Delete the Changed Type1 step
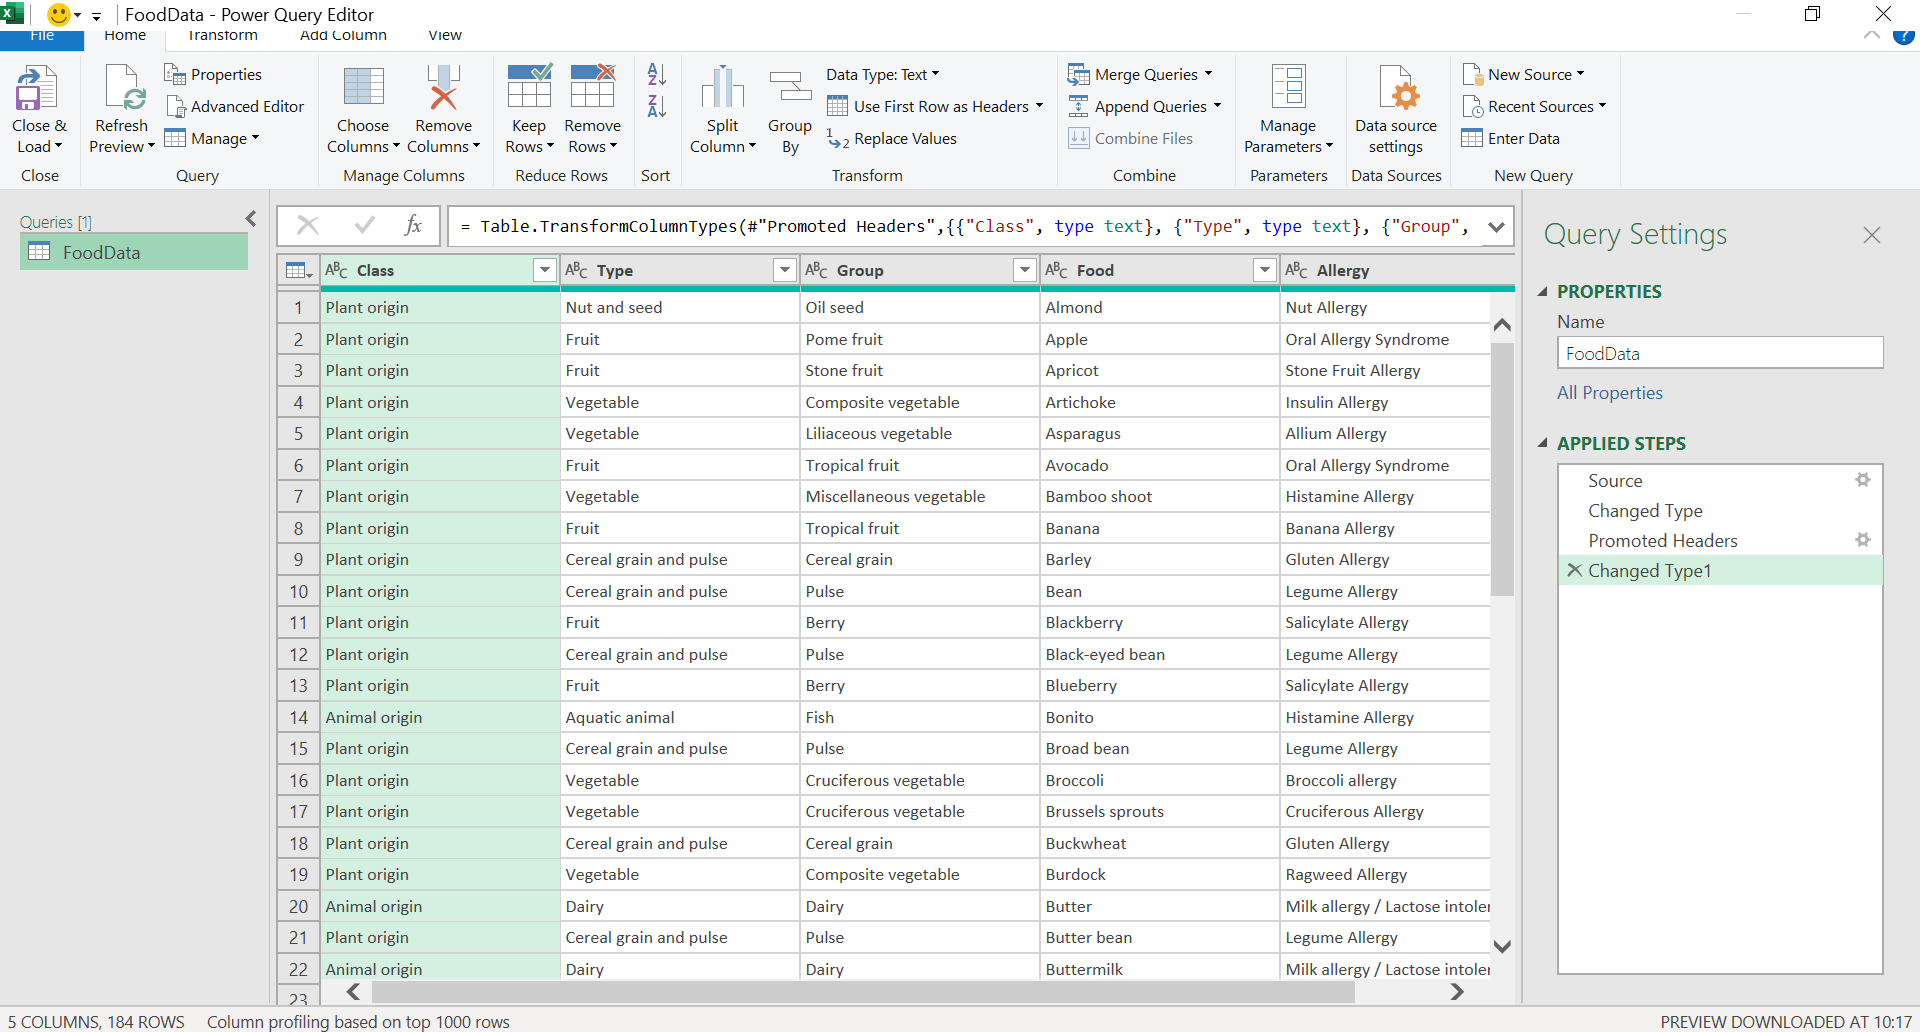The width and height of the screenshot is (1920, 1032). (1574, 571)
